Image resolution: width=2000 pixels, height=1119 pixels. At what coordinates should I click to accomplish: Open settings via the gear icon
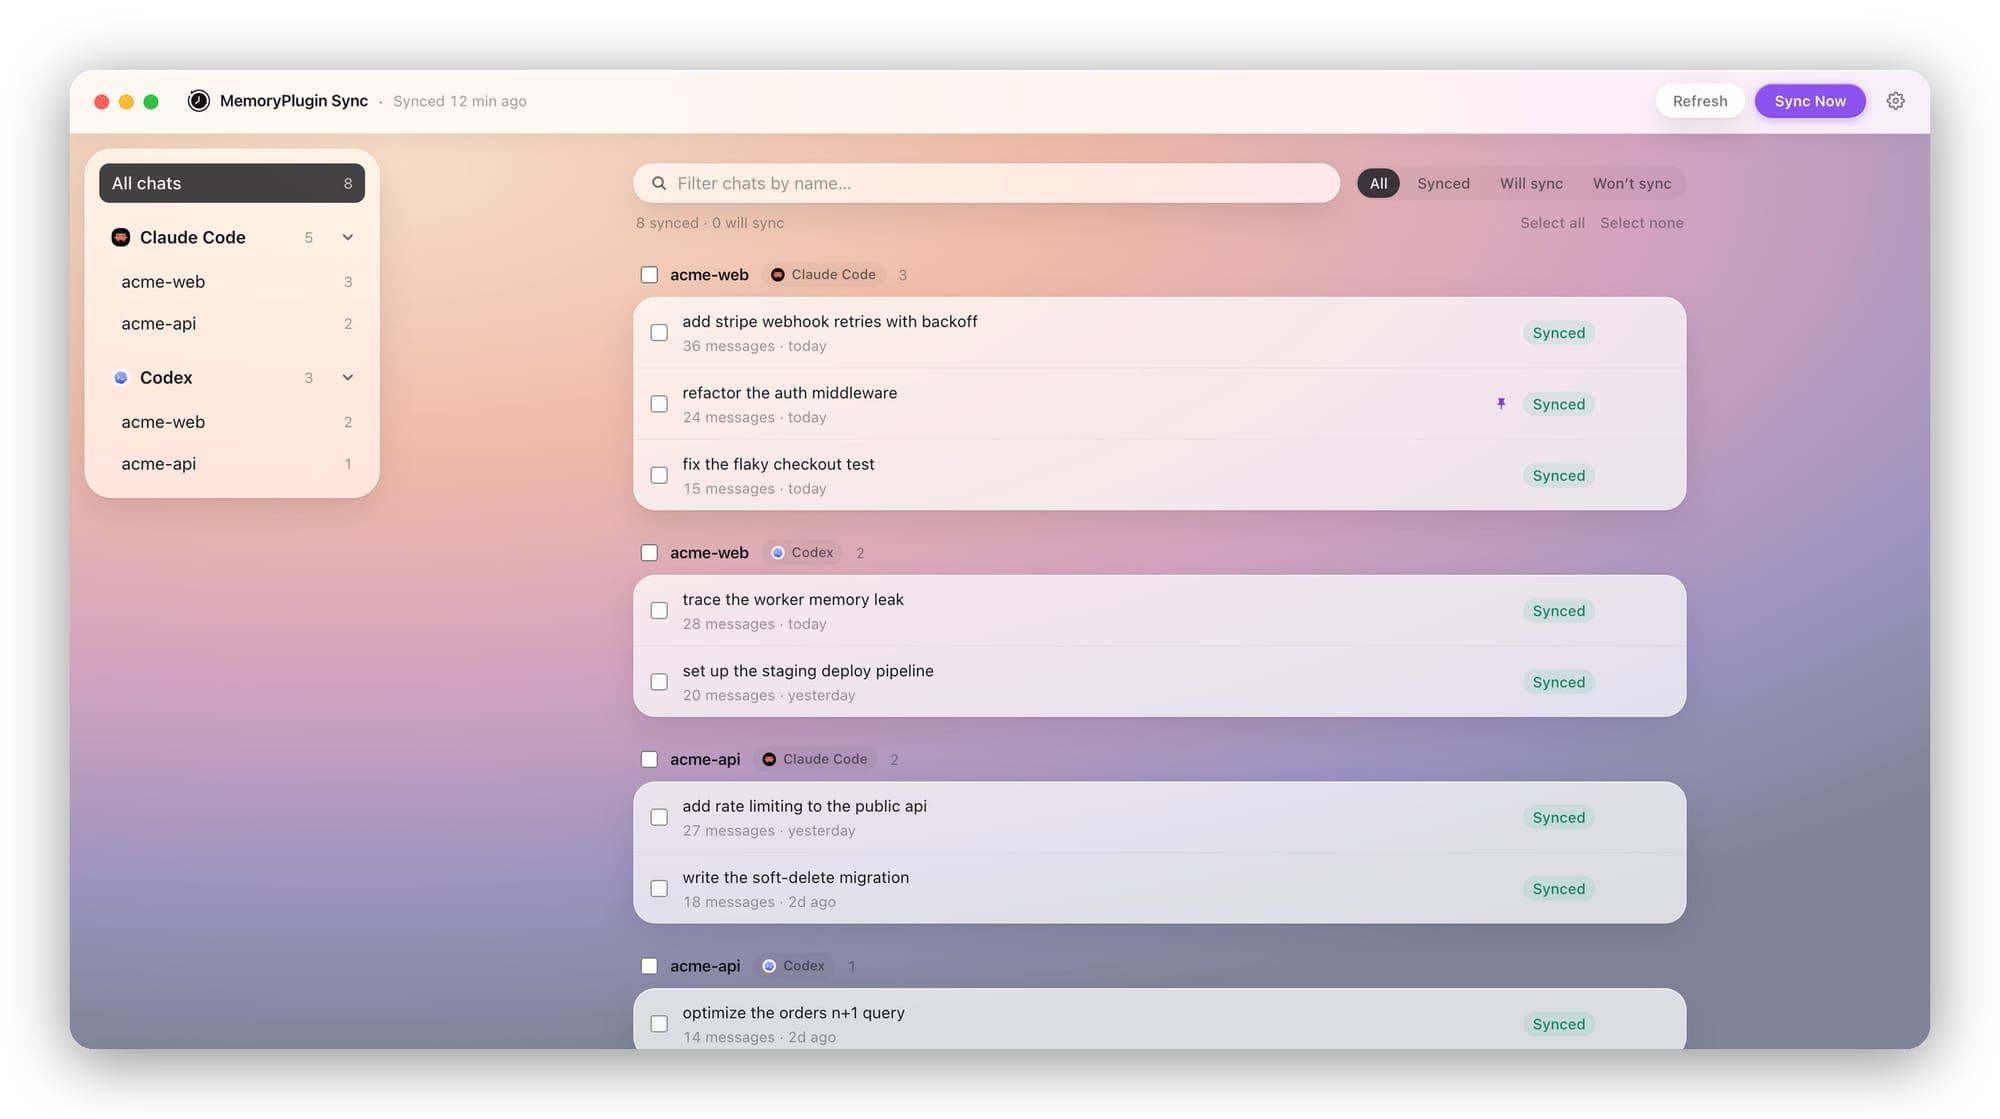(1895, 101)
